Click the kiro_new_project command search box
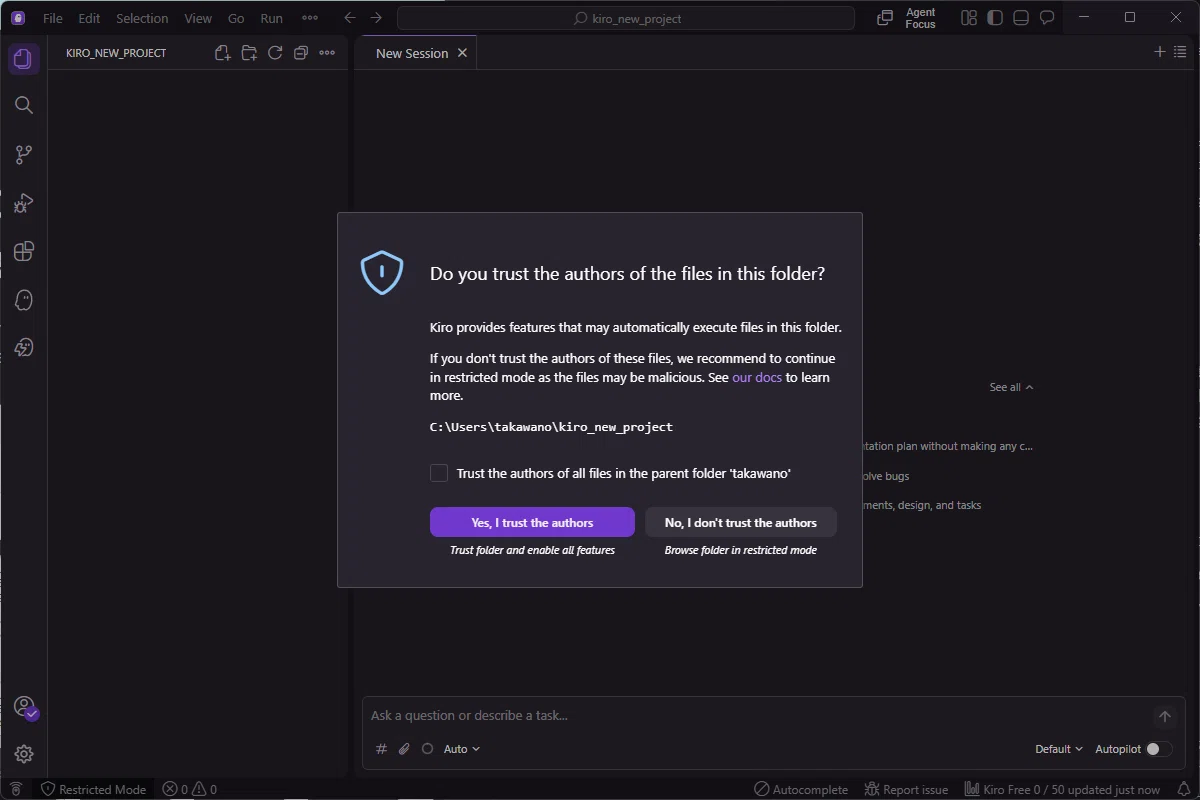Viewport: 1200px width, 800px height. coord(626,18)
